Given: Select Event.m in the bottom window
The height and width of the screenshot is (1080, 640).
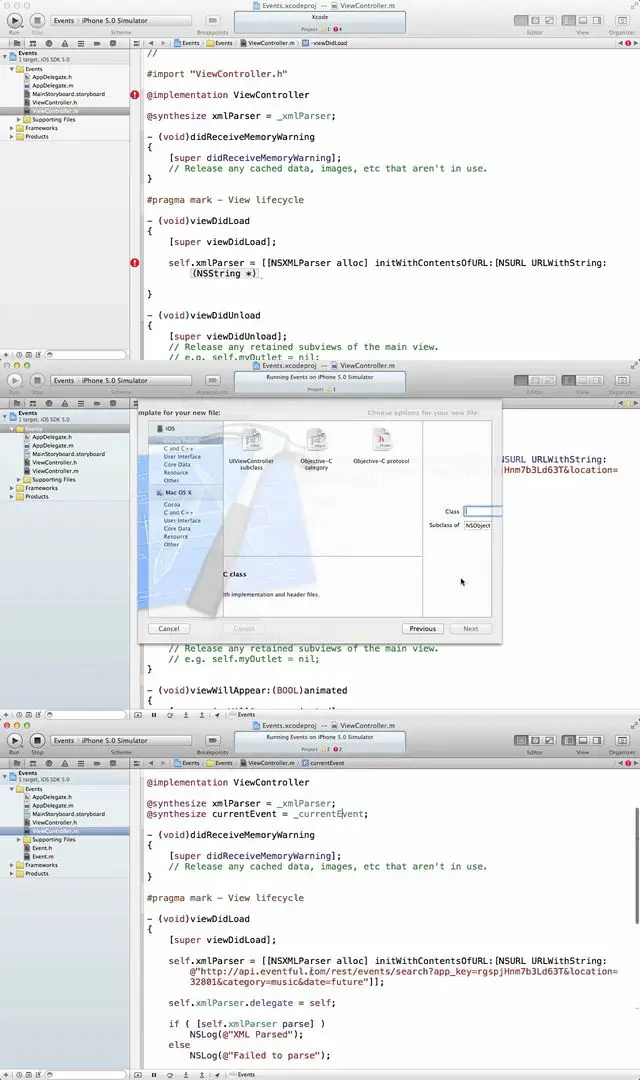Looking at the screenshot, I should (x=43, y=857).
